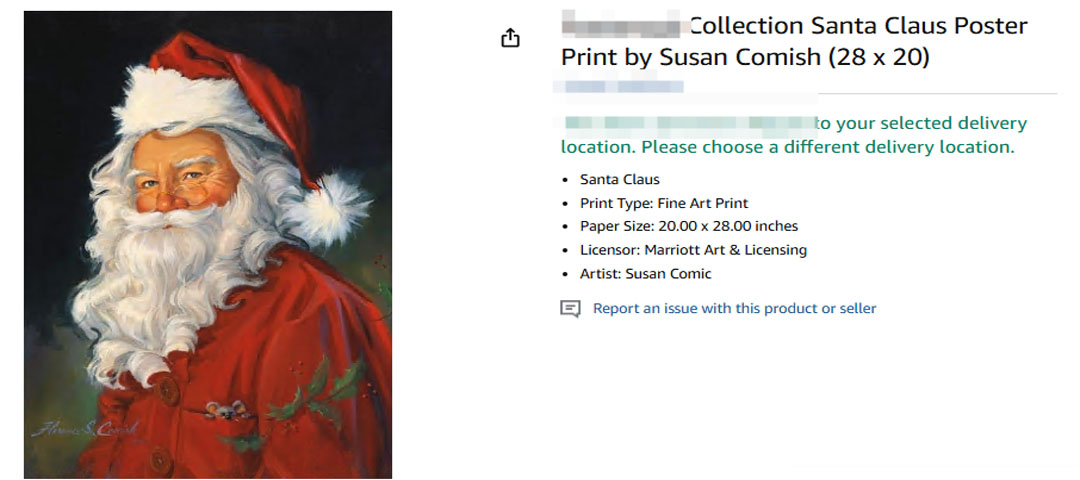This screenshot has width=1080, height=480.
Task: Open the blurred brand link below the title
Action: click(621, 87)
